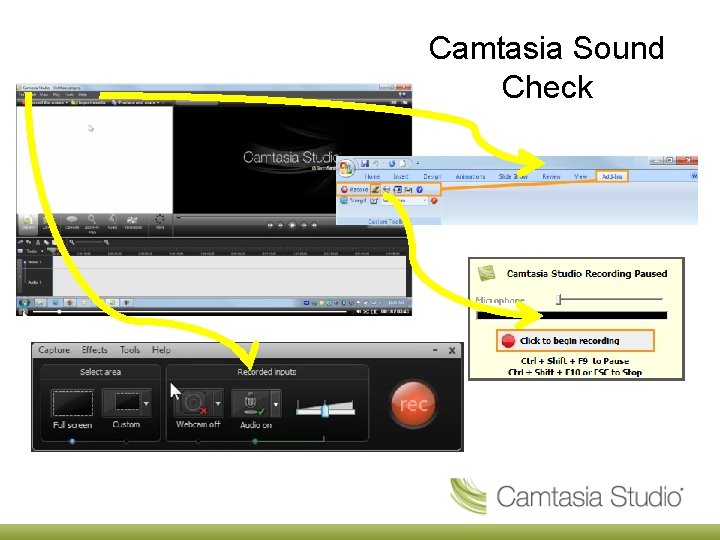Click the Clip Bin tab in Camtasia Studio

pos(28,223)
